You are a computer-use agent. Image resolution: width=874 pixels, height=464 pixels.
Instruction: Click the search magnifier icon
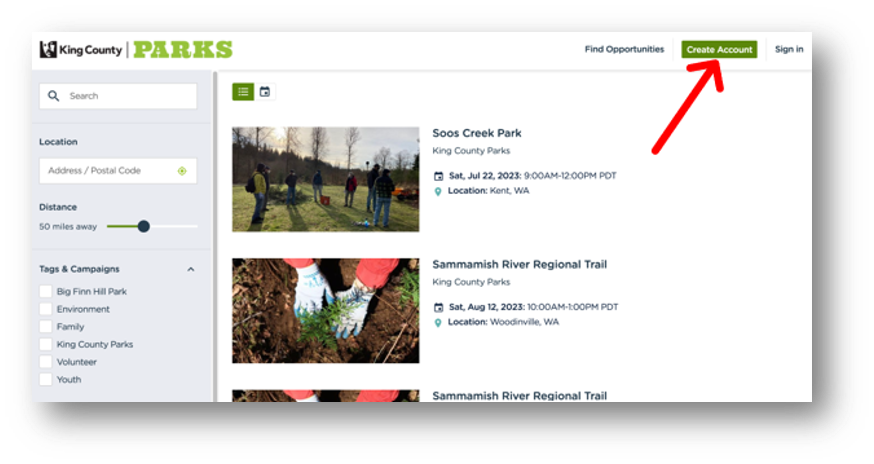(x=54, y=96)
